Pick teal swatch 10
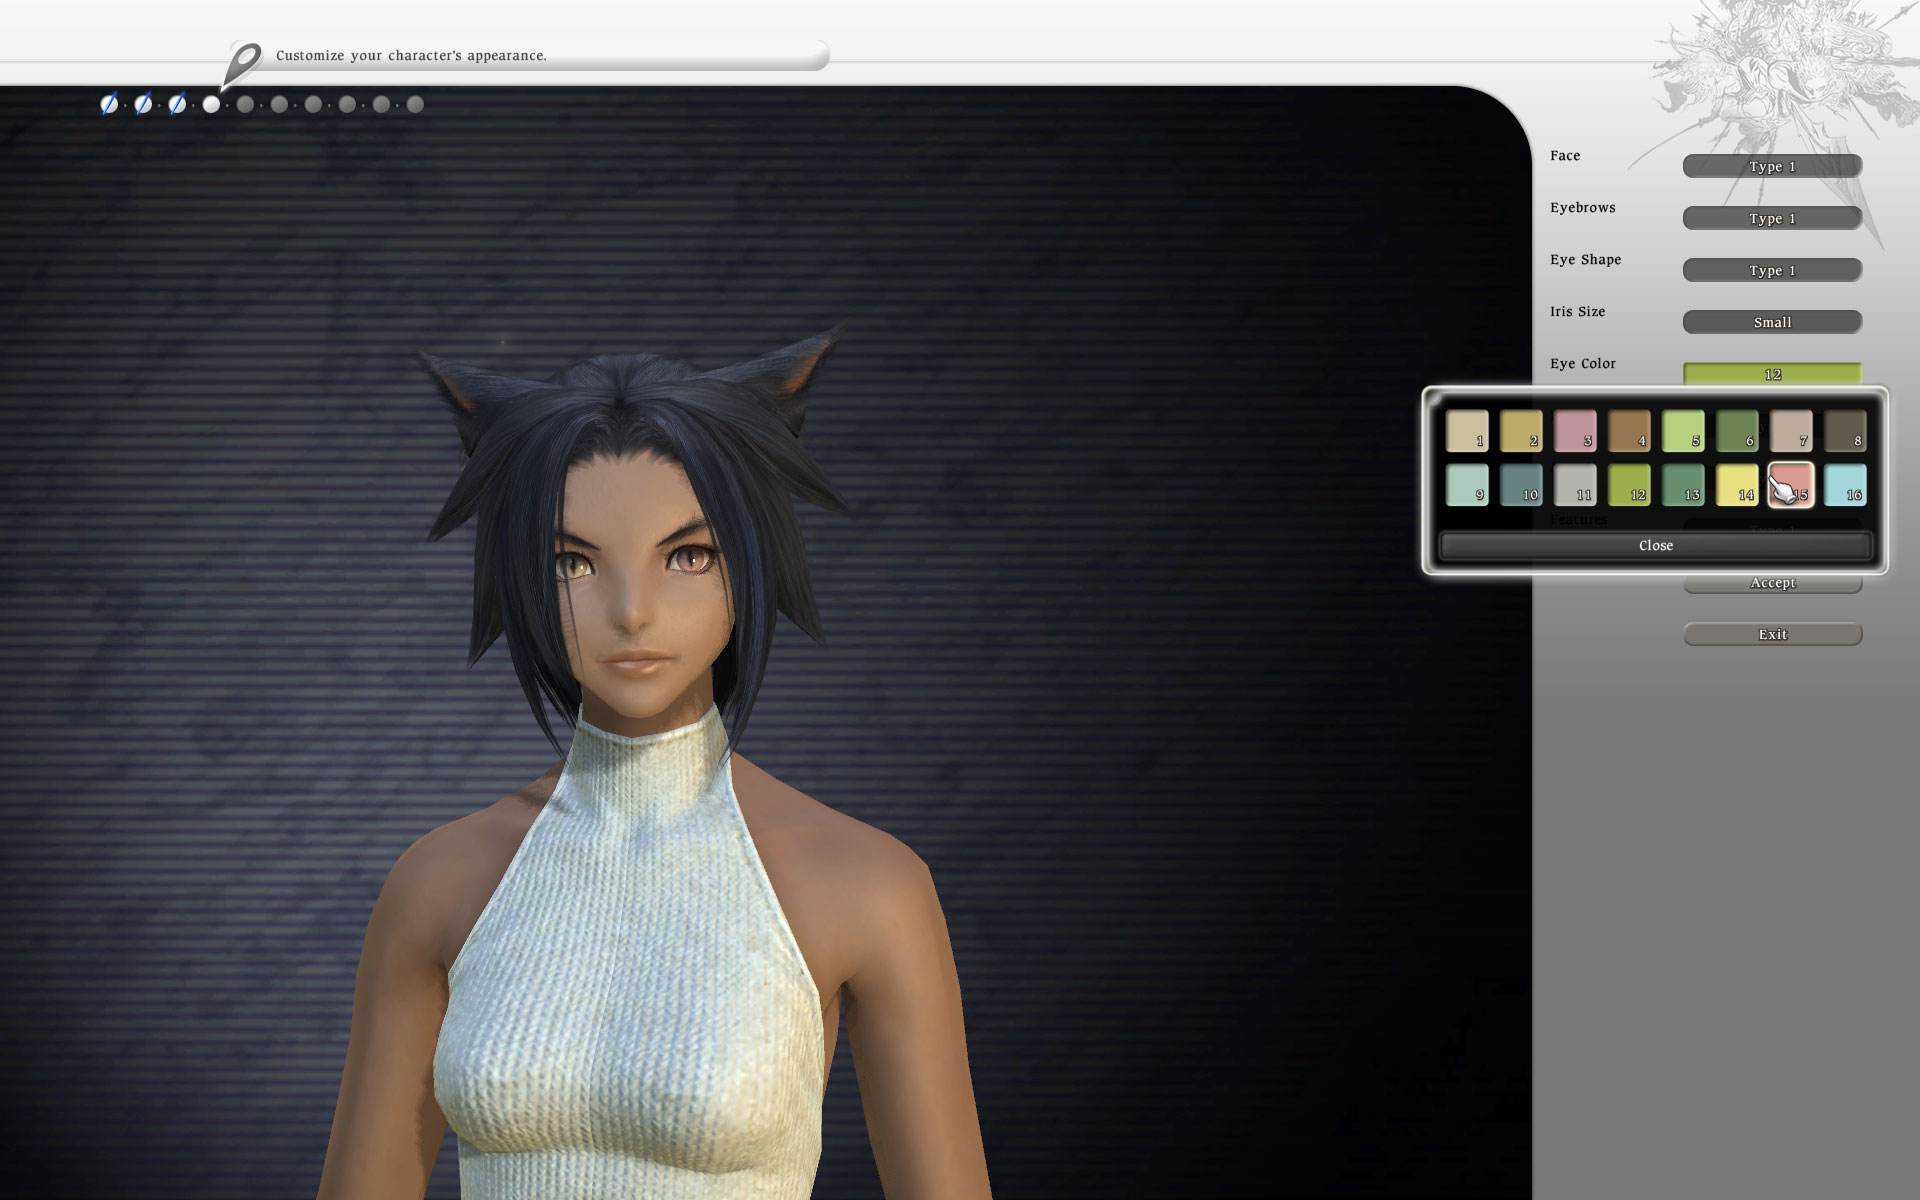1920x1200 pixels. [1521, 485]
